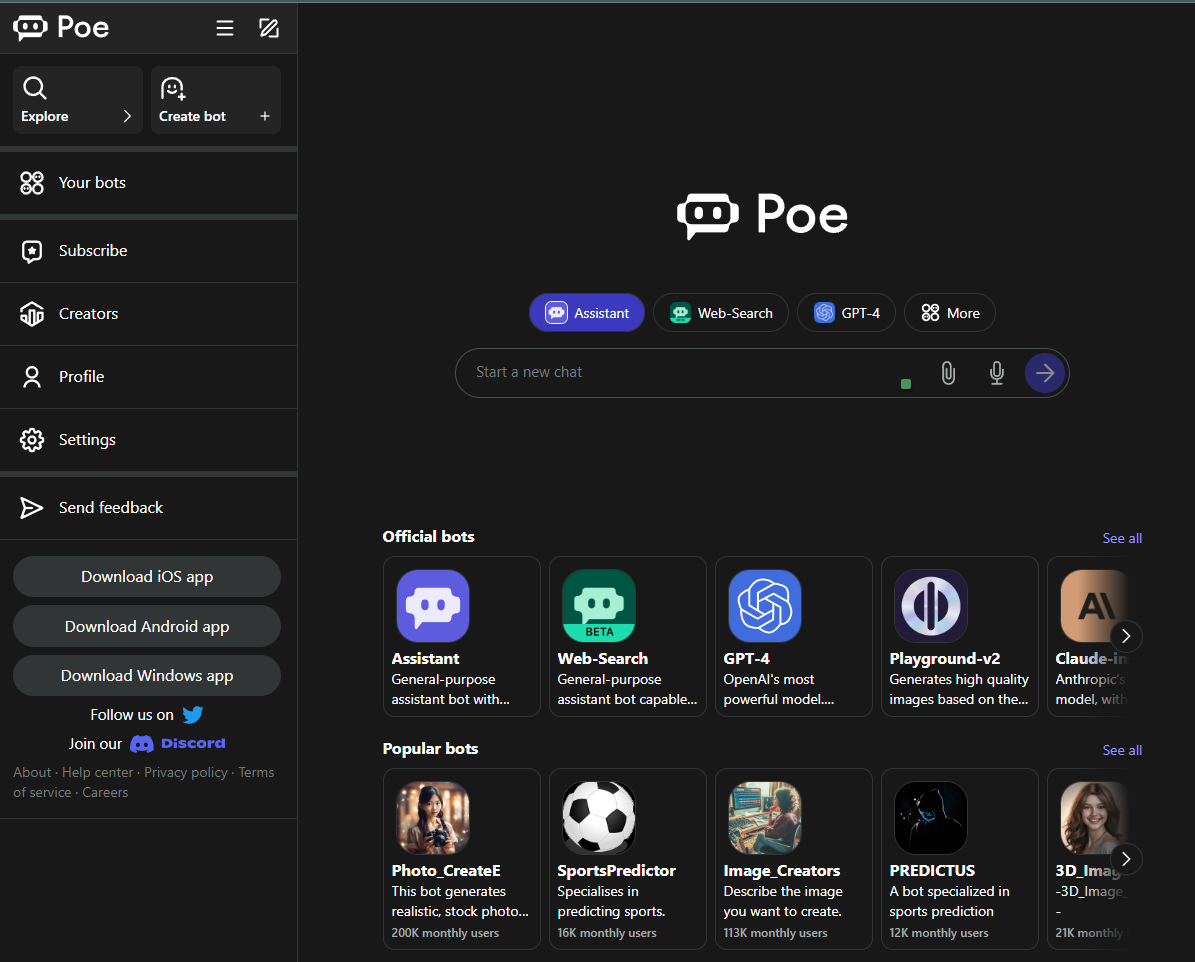Select the Web-Search bot chip
The width and height of the screenshot is (1195, 962).
click(x=721, y=313)
